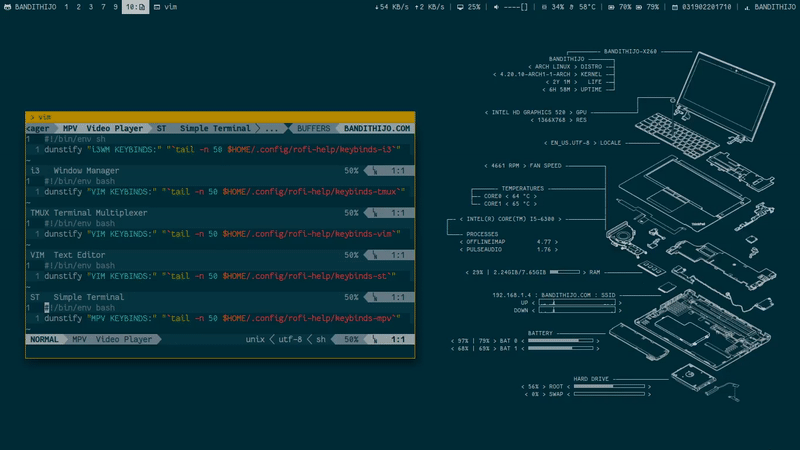The height and width of the screenshot is (450, 800).
Task: Click the volume indicator in the top bar
Action: (x=511, y=7)
